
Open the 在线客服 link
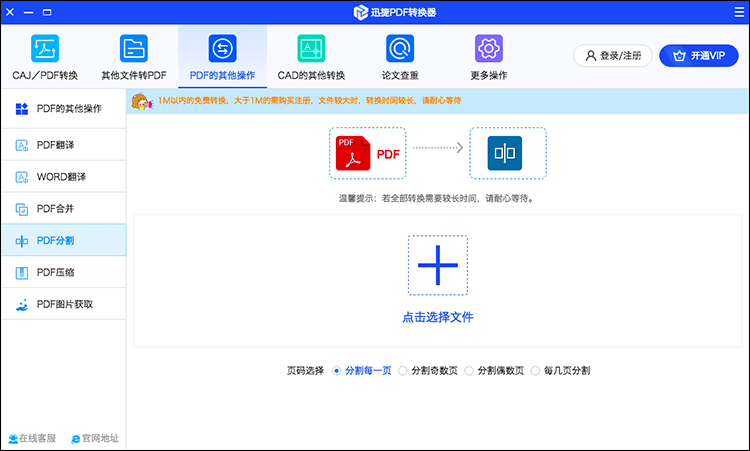coord(32,439)
